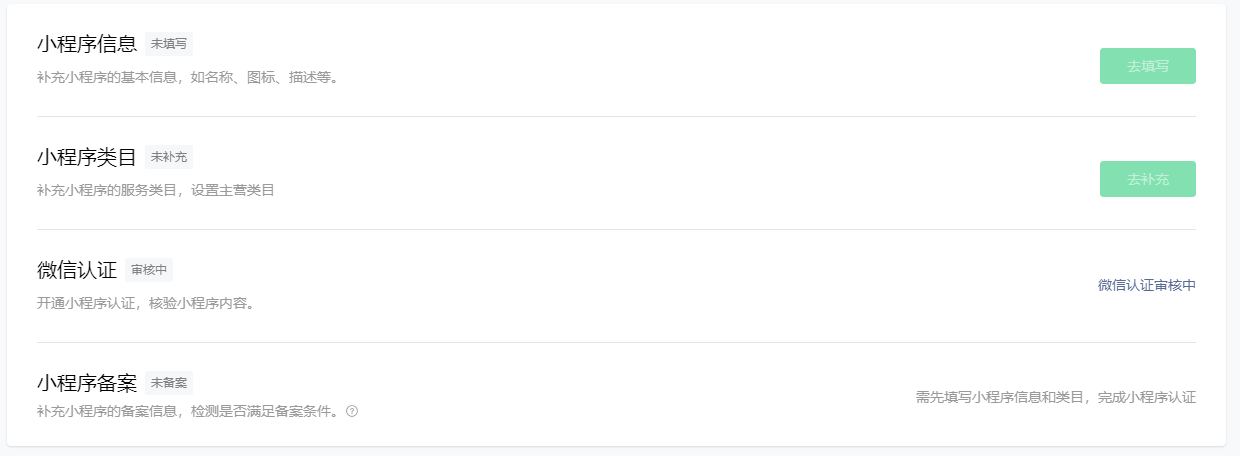1240x456 pixels.
Task: Select the 小程序类目 heading
Action: click(87, 157)
